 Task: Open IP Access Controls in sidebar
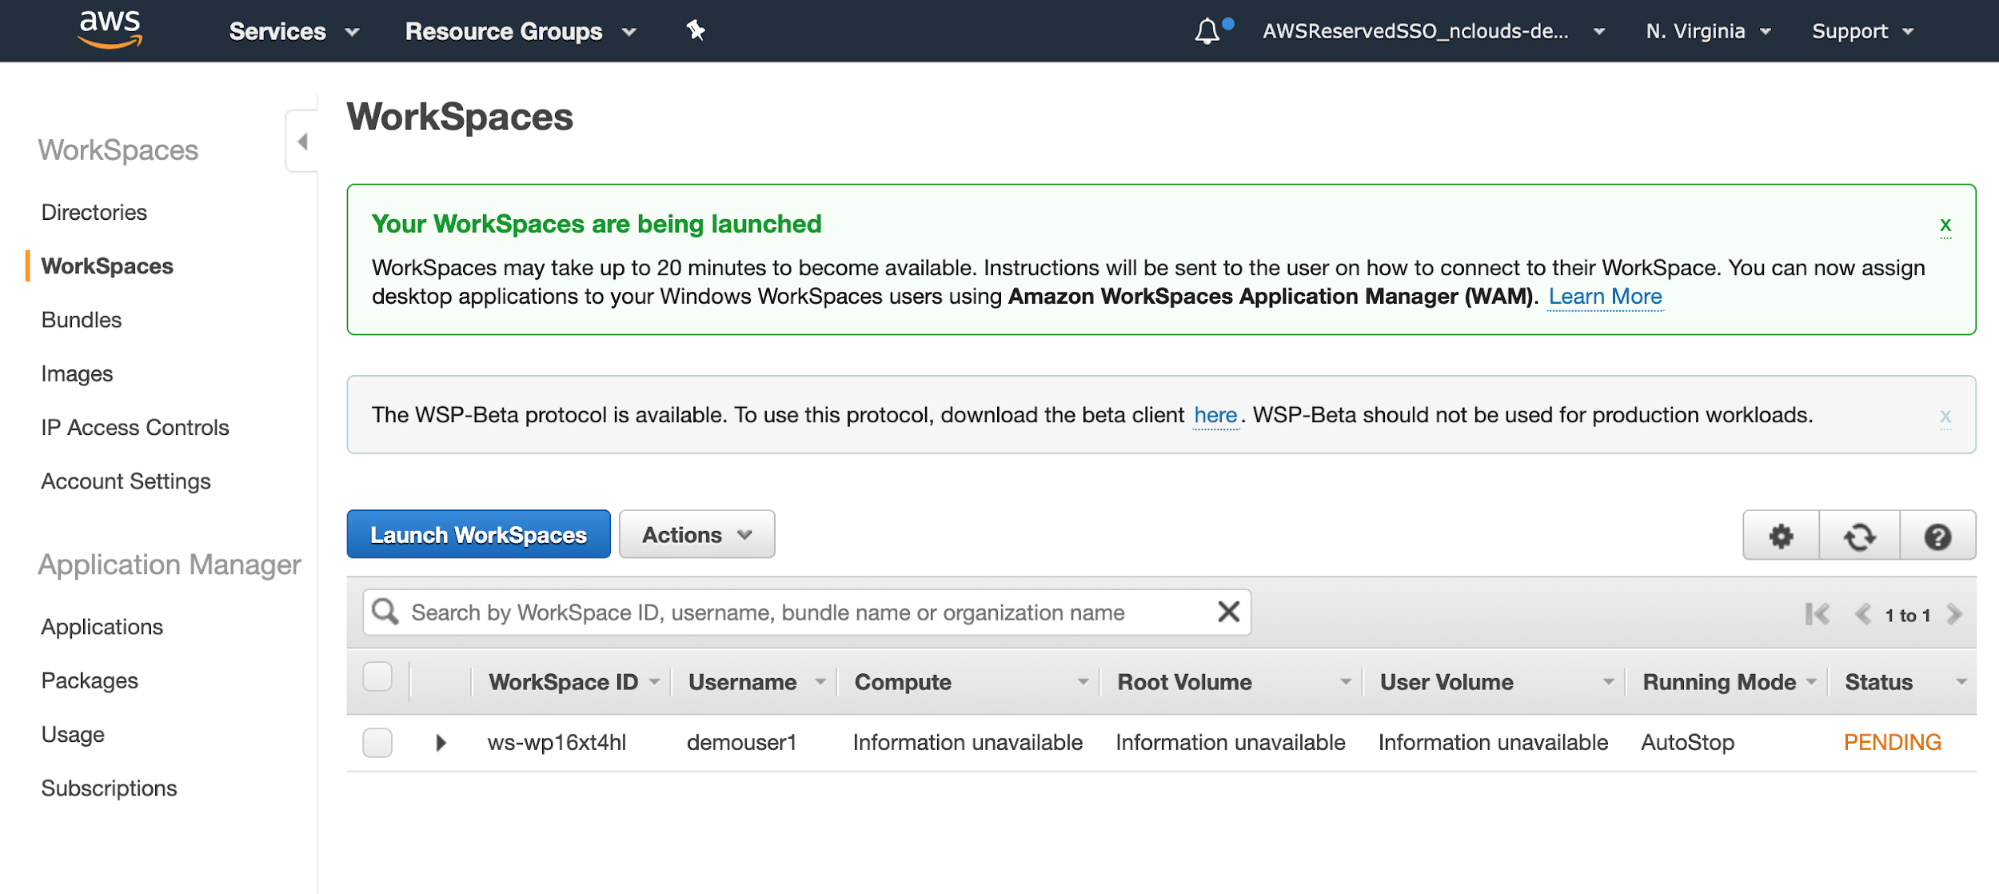point(135,427)
